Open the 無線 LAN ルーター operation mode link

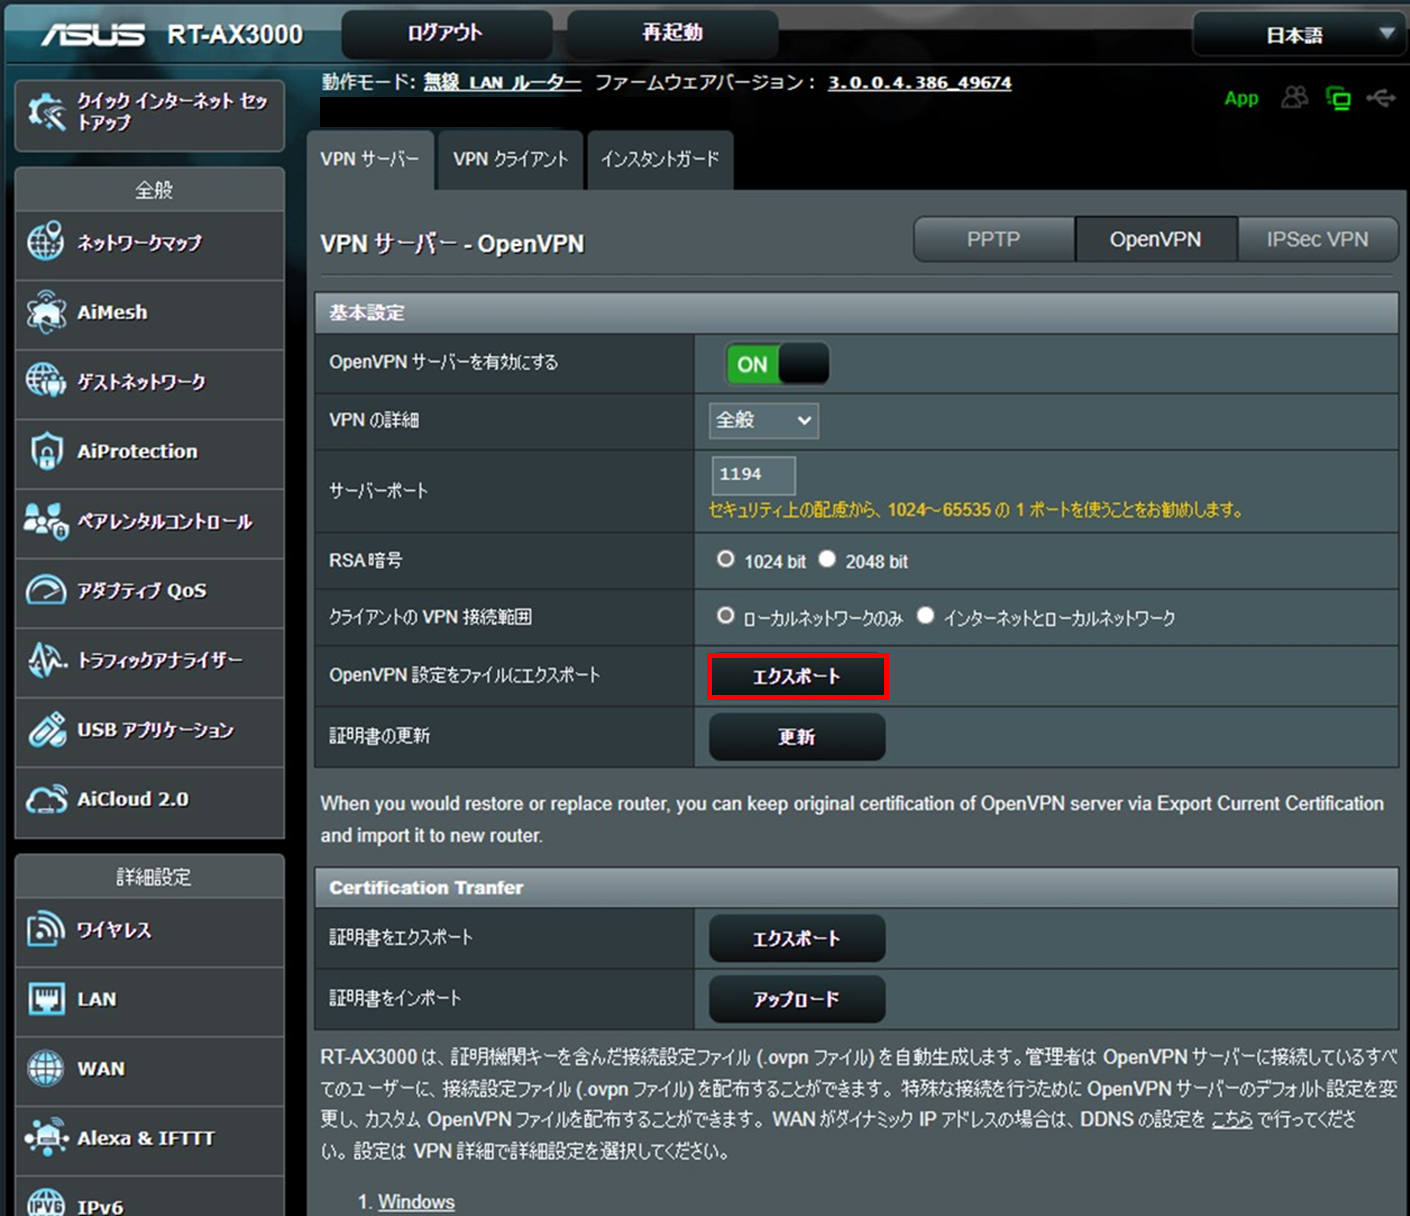coord(502,82)
